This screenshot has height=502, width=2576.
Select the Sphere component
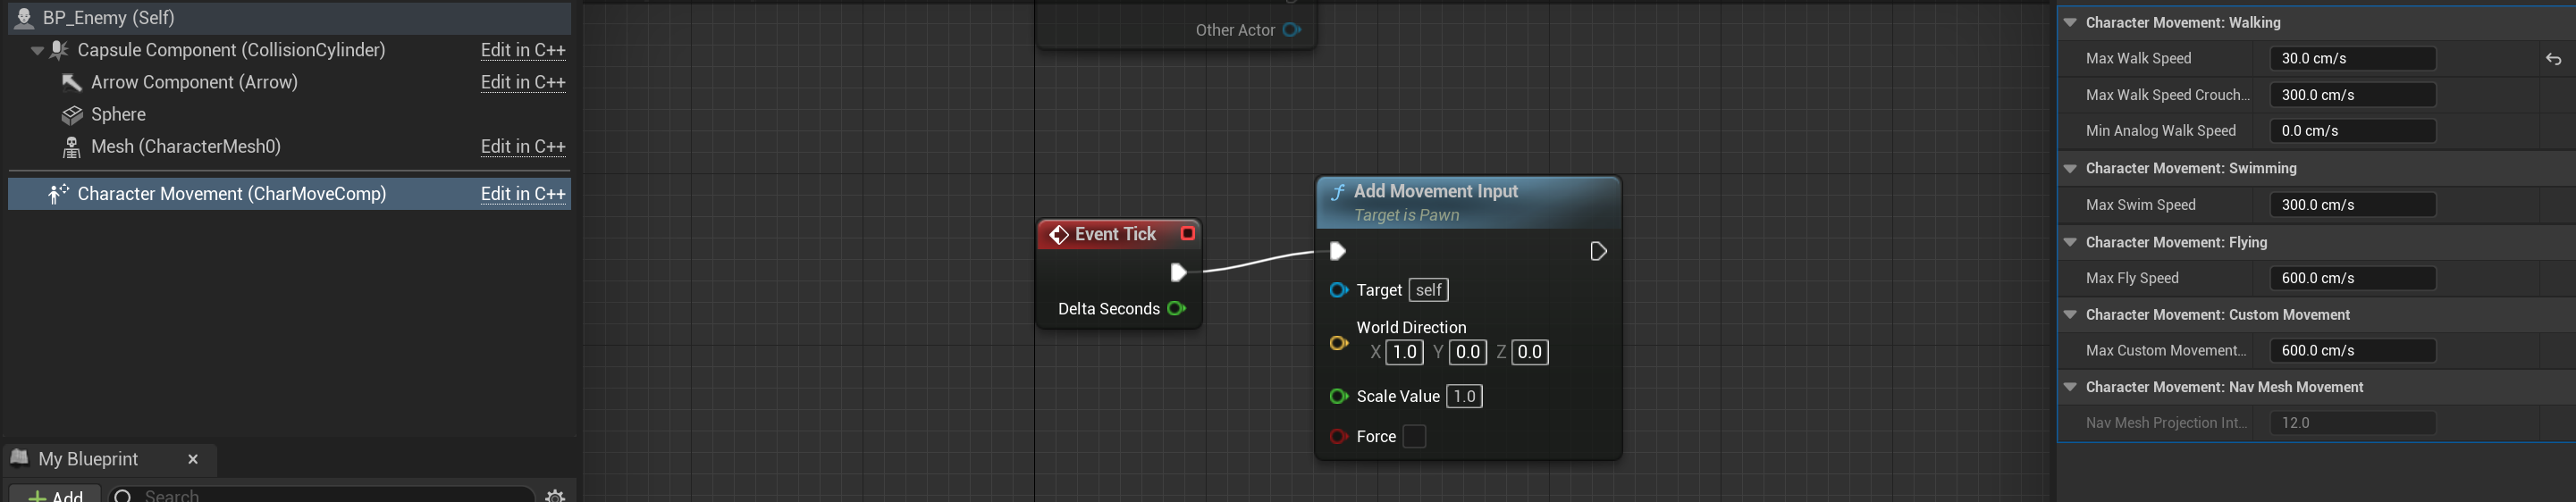(x=118, y=114)
